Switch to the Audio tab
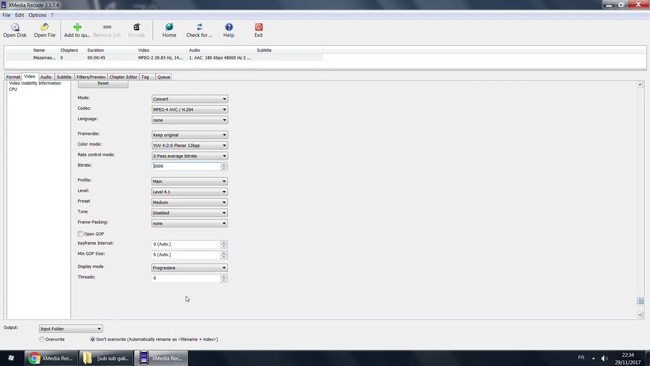The image size is (650, 366). [46, 77]
